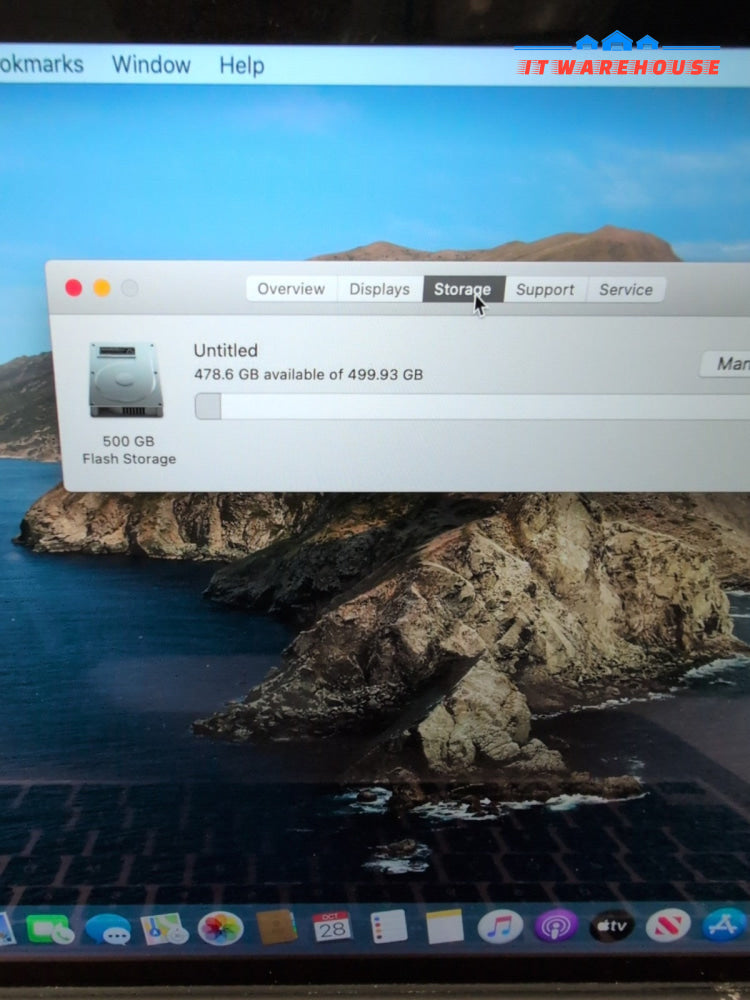This screenshot has height=1000, width=750.
Task: Click the 'Flash Storage' label
Action: click(129, 459)
